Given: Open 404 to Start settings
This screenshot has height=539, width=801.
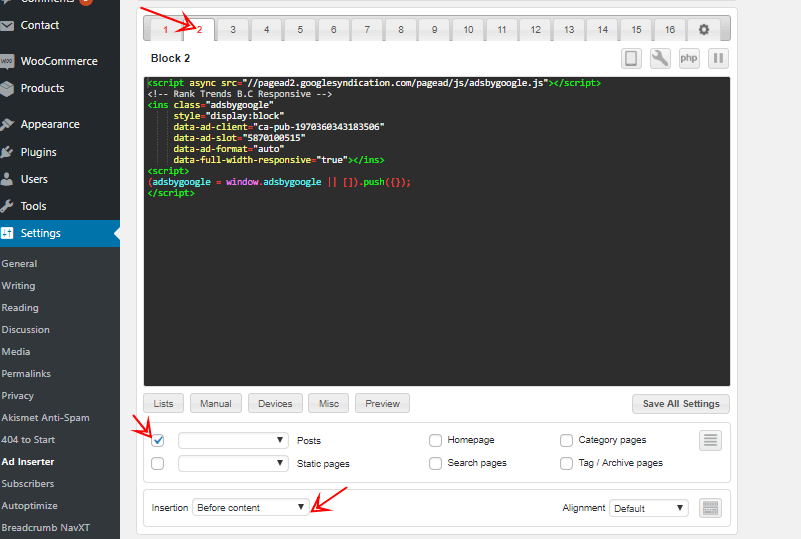Looking at the screenshot, I should (x=28, y=439).
